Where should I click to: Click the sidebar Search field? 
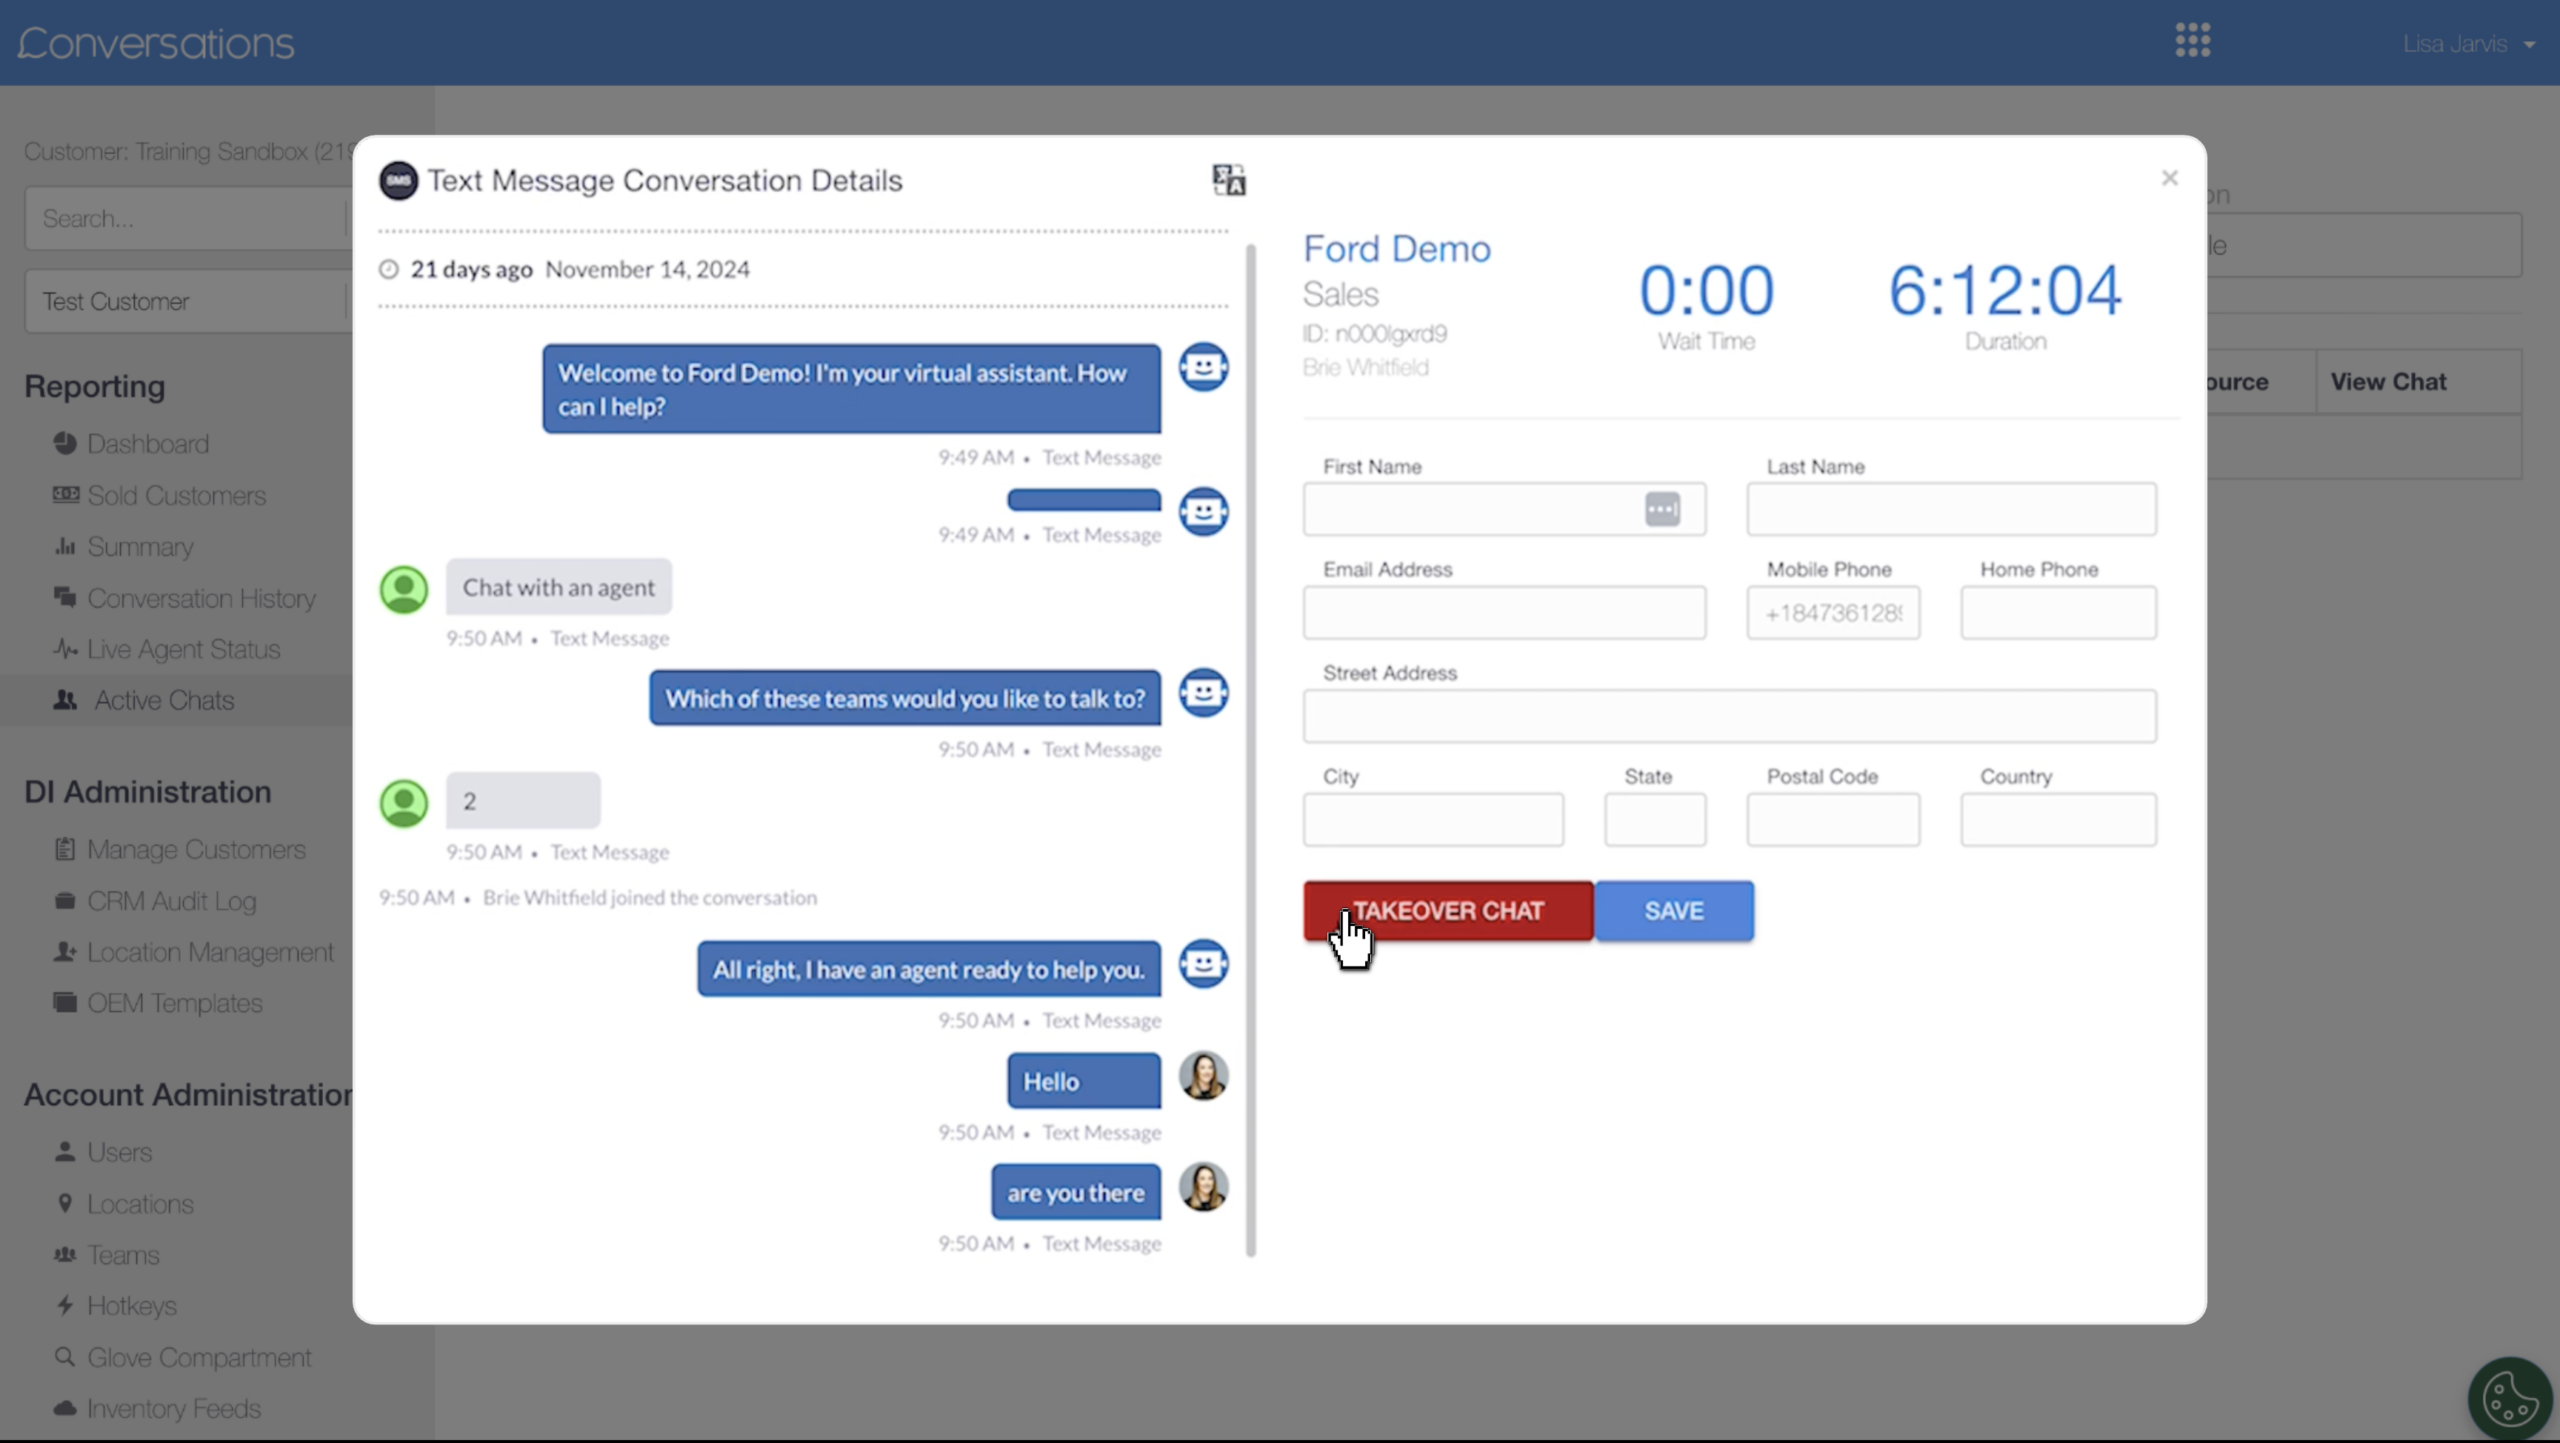coord(188,218)
